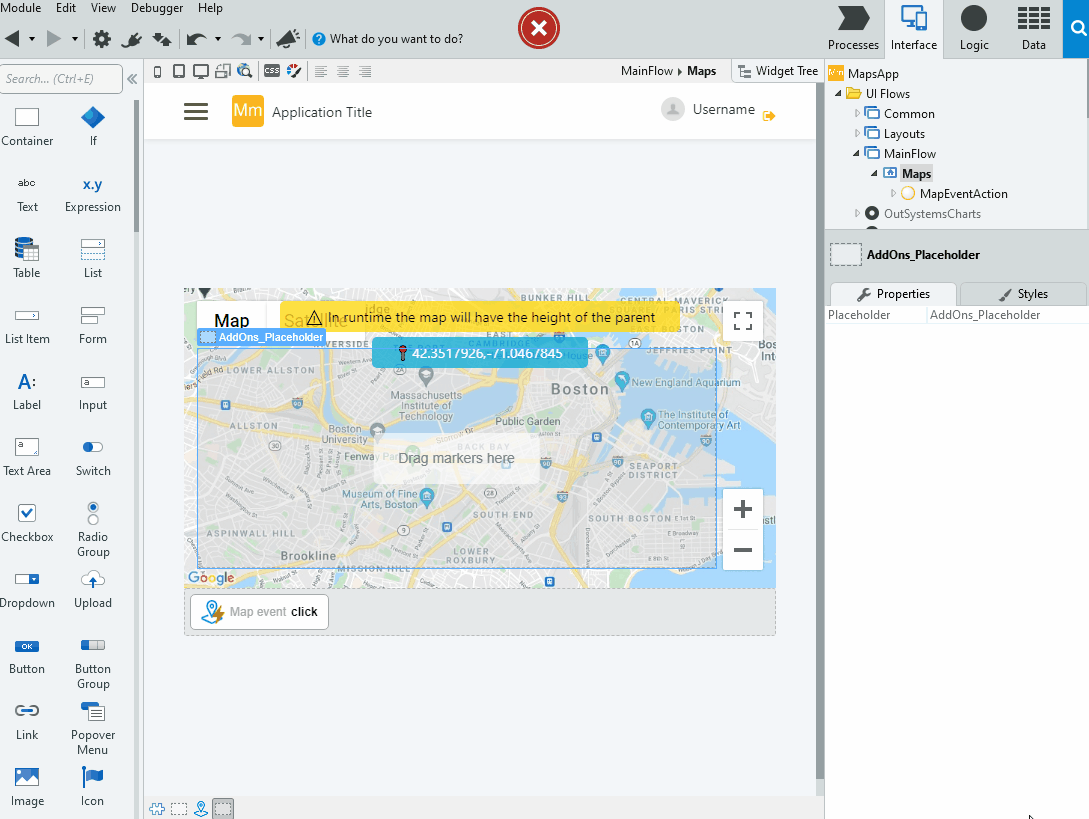1089x819 pixels.
Task: Expand the Common flow
Action: tap(857, 113)
